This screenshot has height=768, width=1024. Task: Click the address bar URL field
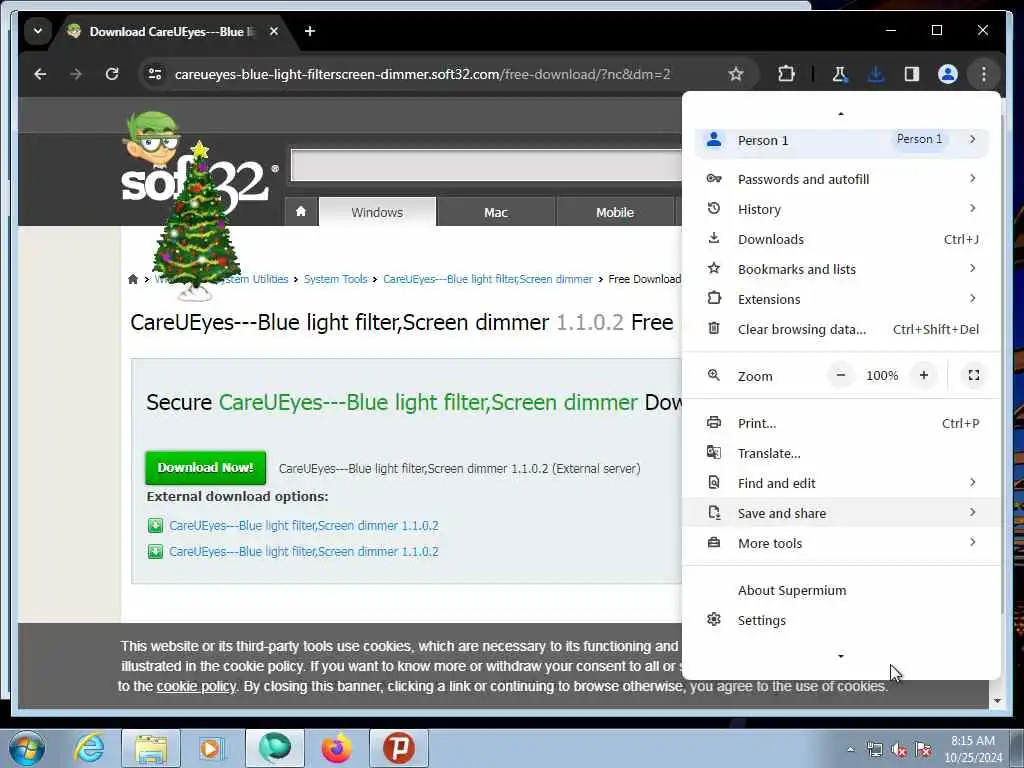click(x=422, y=74)
